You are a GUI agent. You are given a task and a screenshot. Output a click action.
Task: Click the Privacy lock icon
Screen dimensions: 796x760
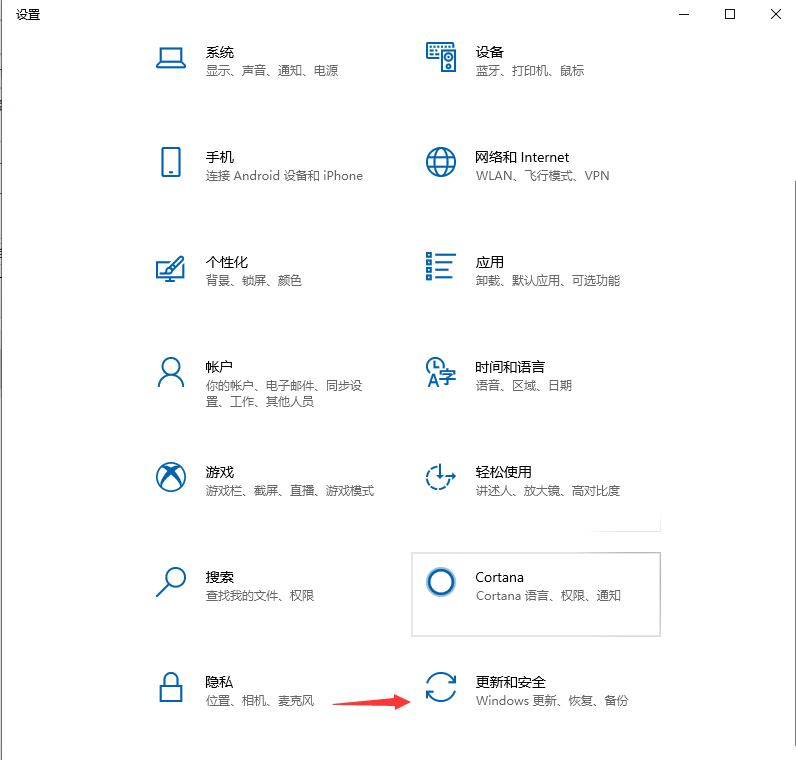point(171,687)
